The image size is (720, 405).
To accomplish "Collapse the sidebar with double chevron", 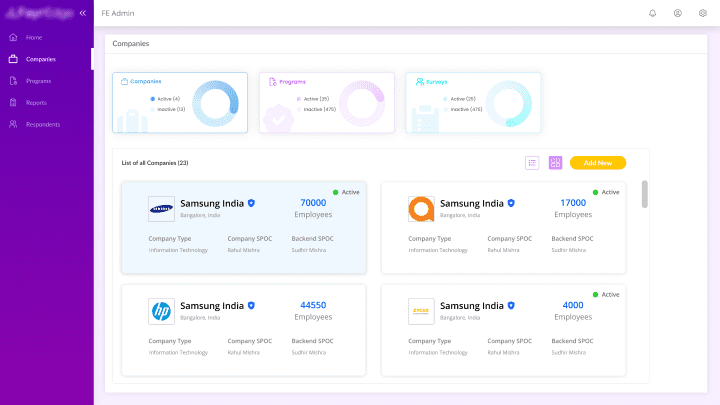I will click(x=82, y=13).
